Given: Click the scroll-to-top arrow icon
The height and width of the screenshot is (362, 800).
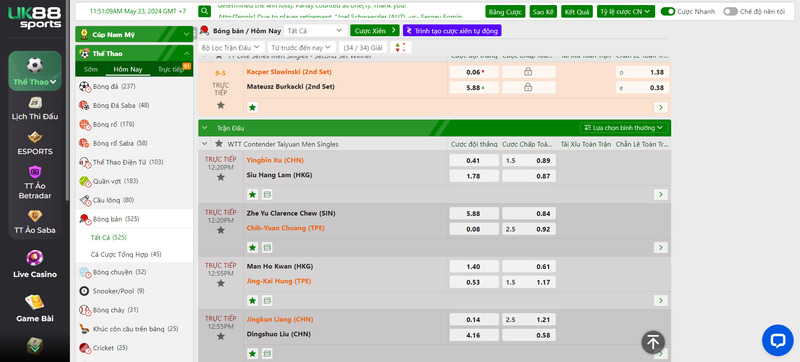Looking at the screenshot, I should tap(653, 343).
